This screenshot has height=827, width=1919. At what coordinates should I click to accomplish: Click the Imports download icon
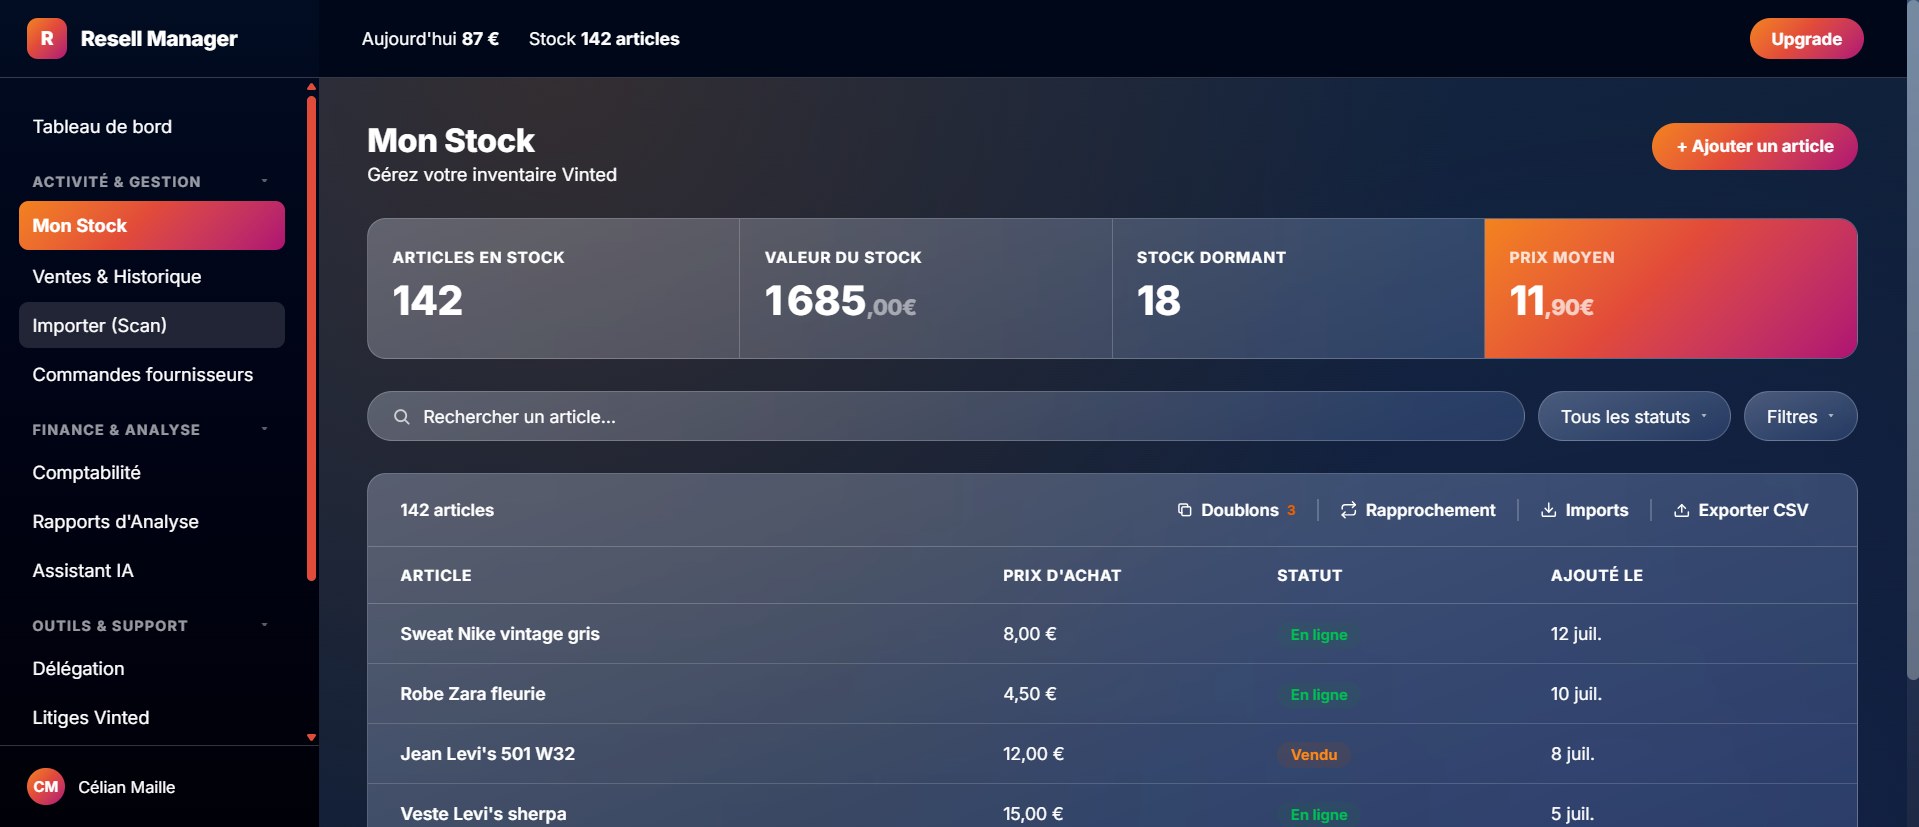tap(1549, 510)
